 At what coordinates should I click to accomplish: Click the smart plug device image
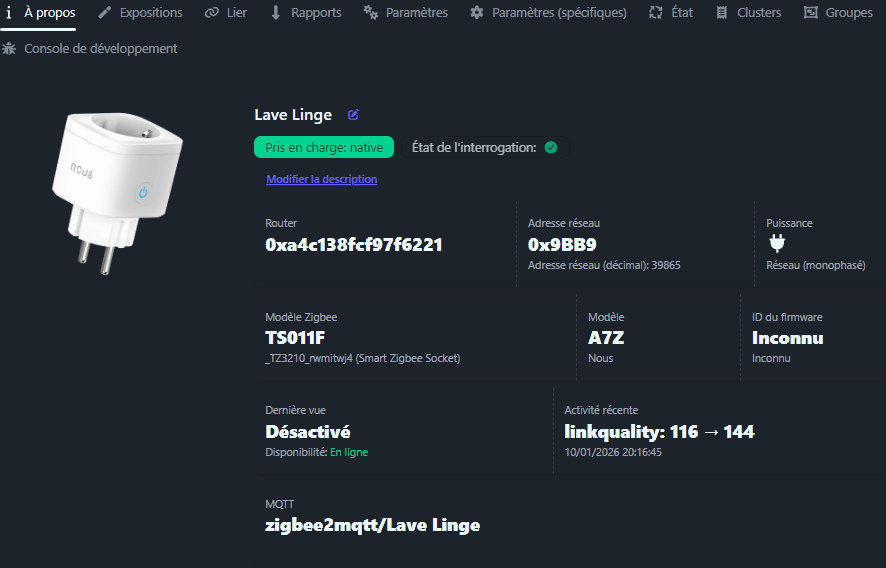coord(115,188)
